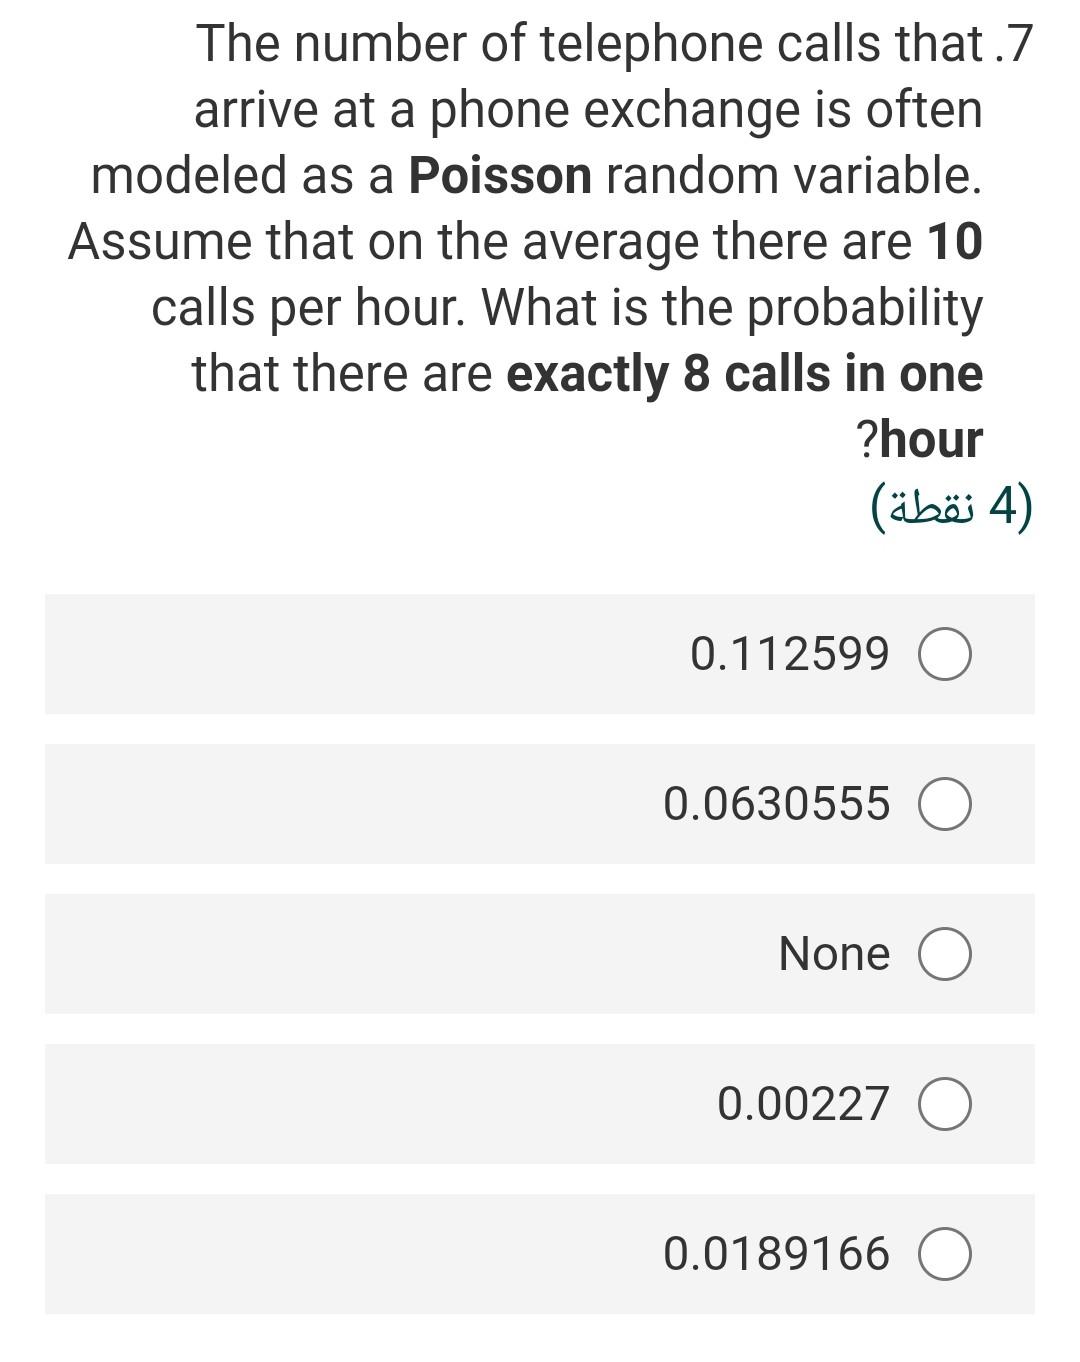
Task: Select the radio button for 0.00227
Action: pyautogui.click(x=945, y=1105)
